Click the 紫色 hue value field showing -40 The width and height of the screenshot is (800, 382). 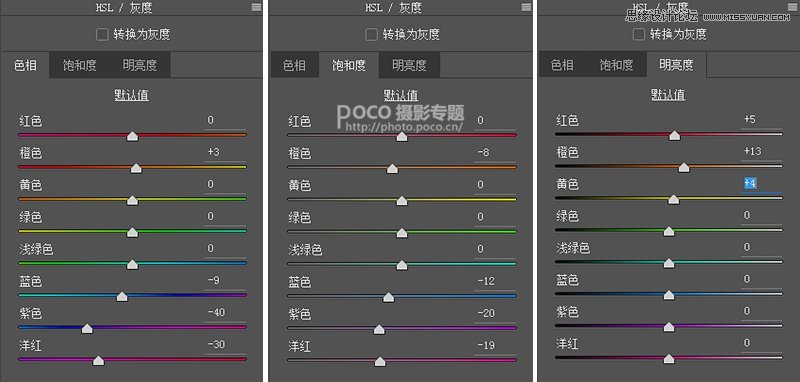(225, 313)
